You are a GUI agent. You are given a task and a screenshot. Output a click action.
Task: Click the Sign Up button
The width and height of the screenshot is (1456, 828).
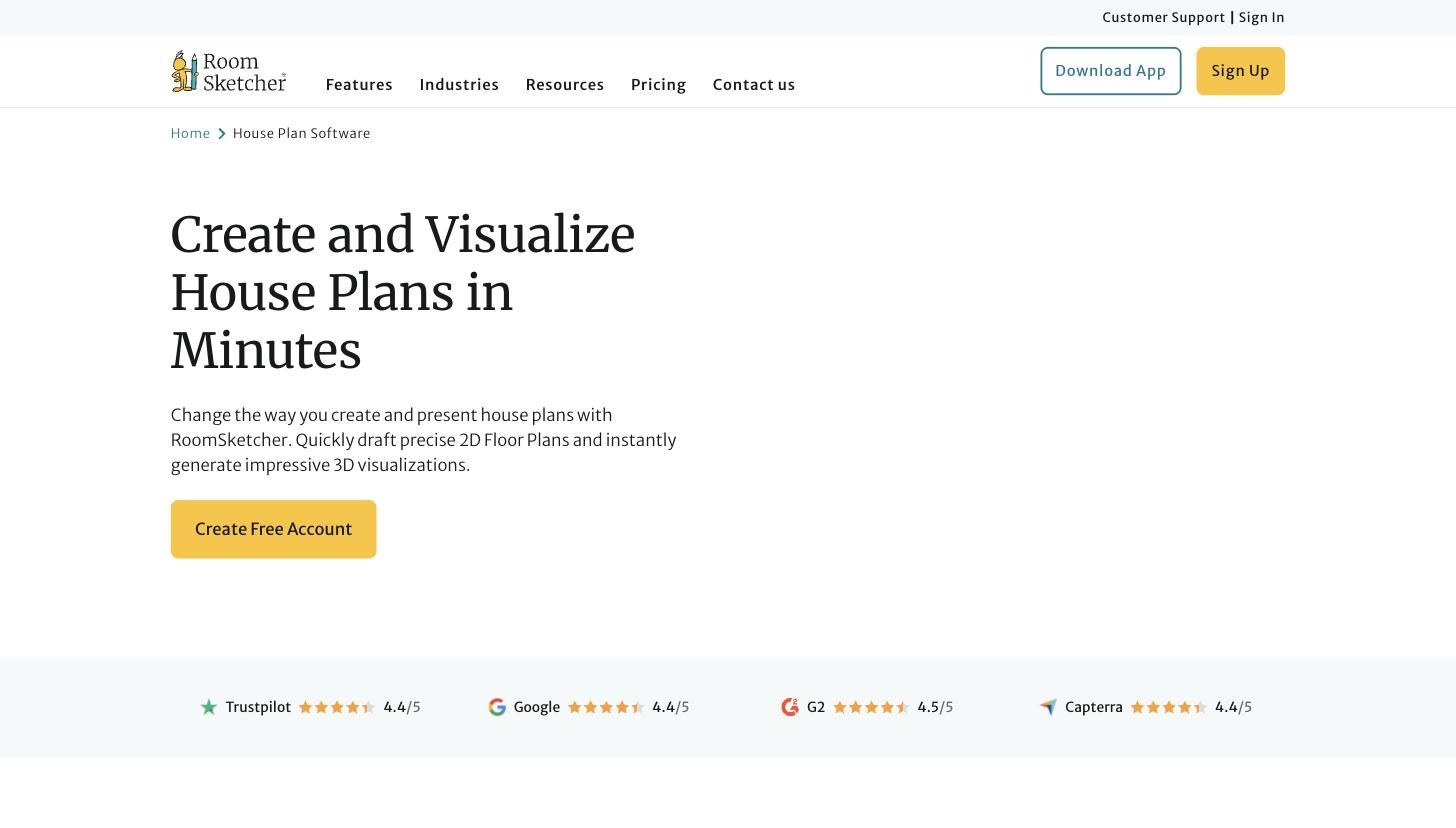click(1240, 71)
